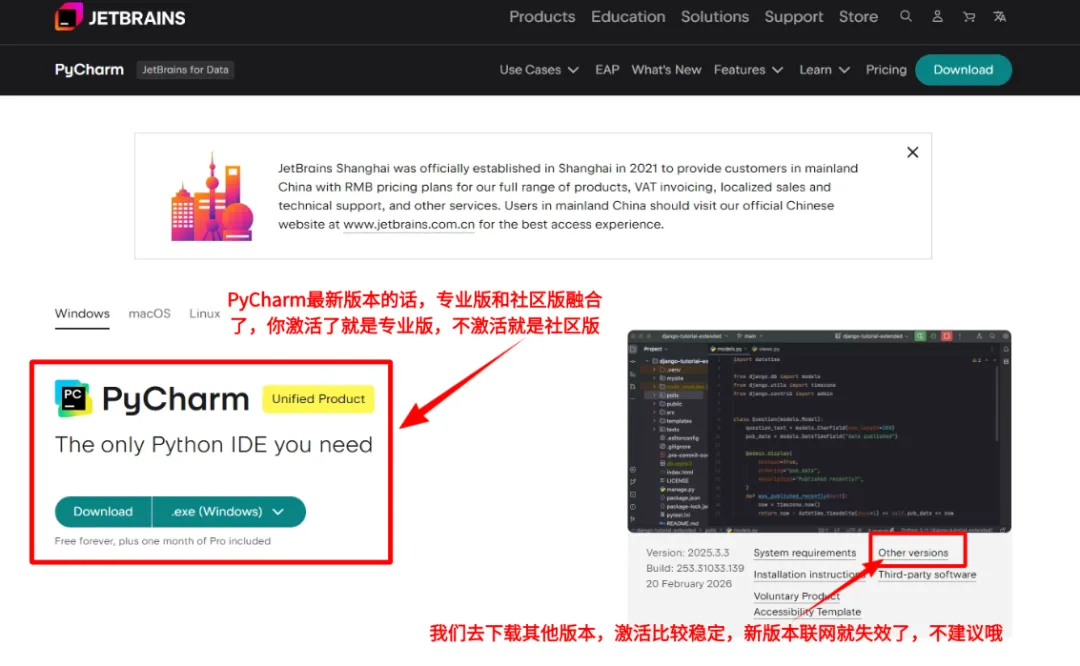Open the Store menu
Image resolution: width=1080 pixels, height=666 pixels.
click(x=858, y=17)
